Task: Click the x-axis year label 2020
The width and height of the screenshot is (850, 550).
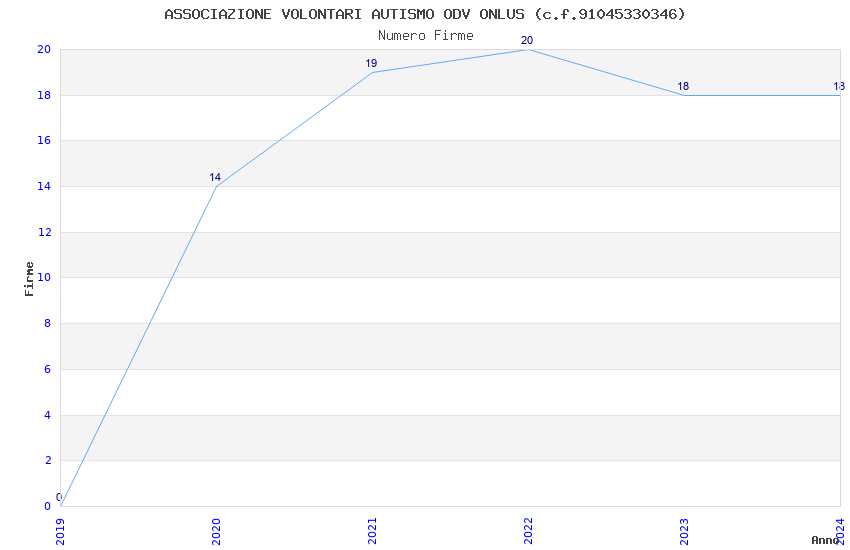Action: [216, 532]
